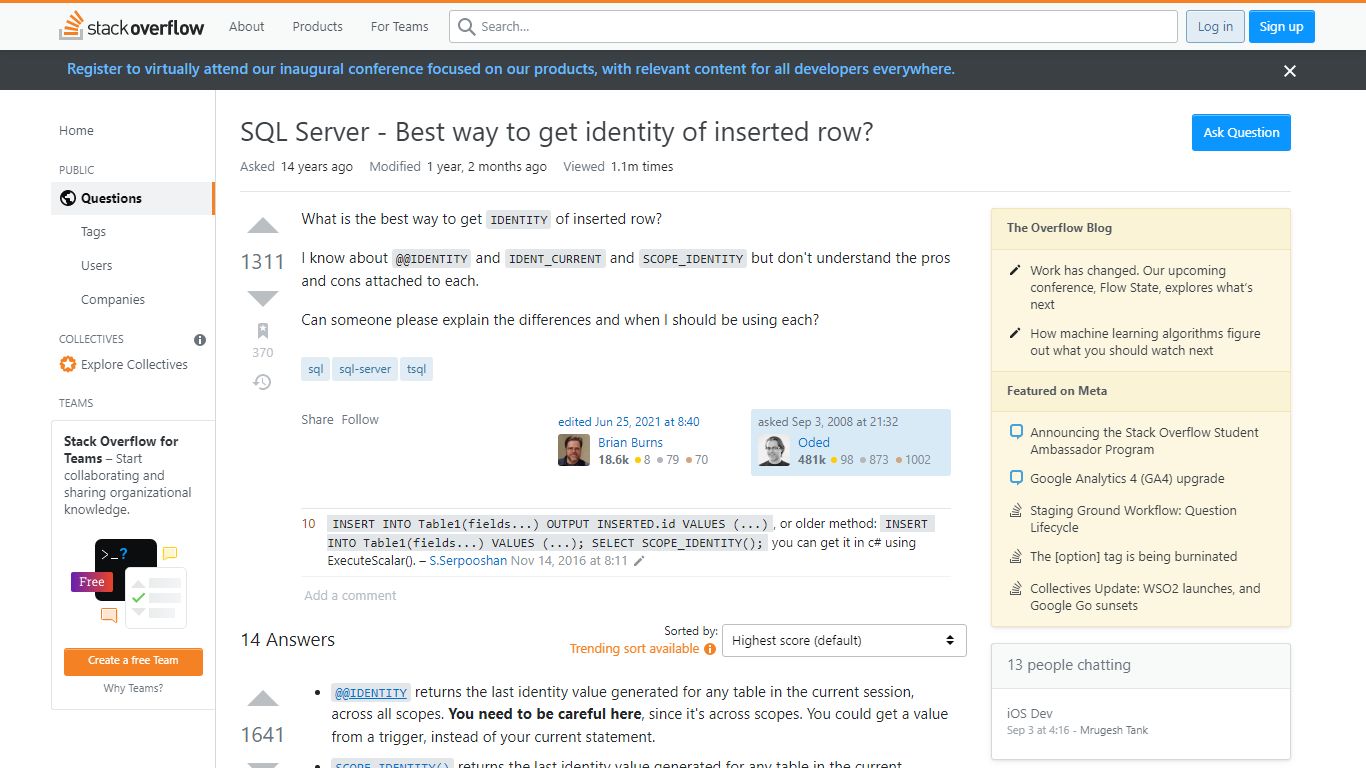
Task: Open Companies in the sidebar
Action: [x=113, y=299]
